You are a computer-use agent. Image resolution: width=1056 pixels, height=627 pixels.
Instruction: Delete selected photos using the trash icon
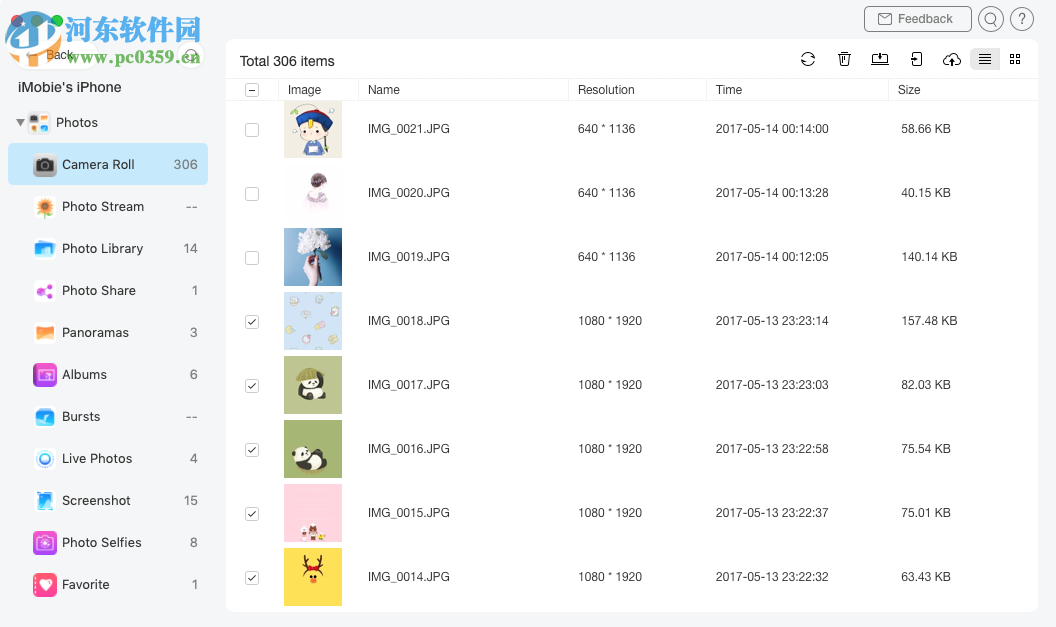tap(844, 59)
